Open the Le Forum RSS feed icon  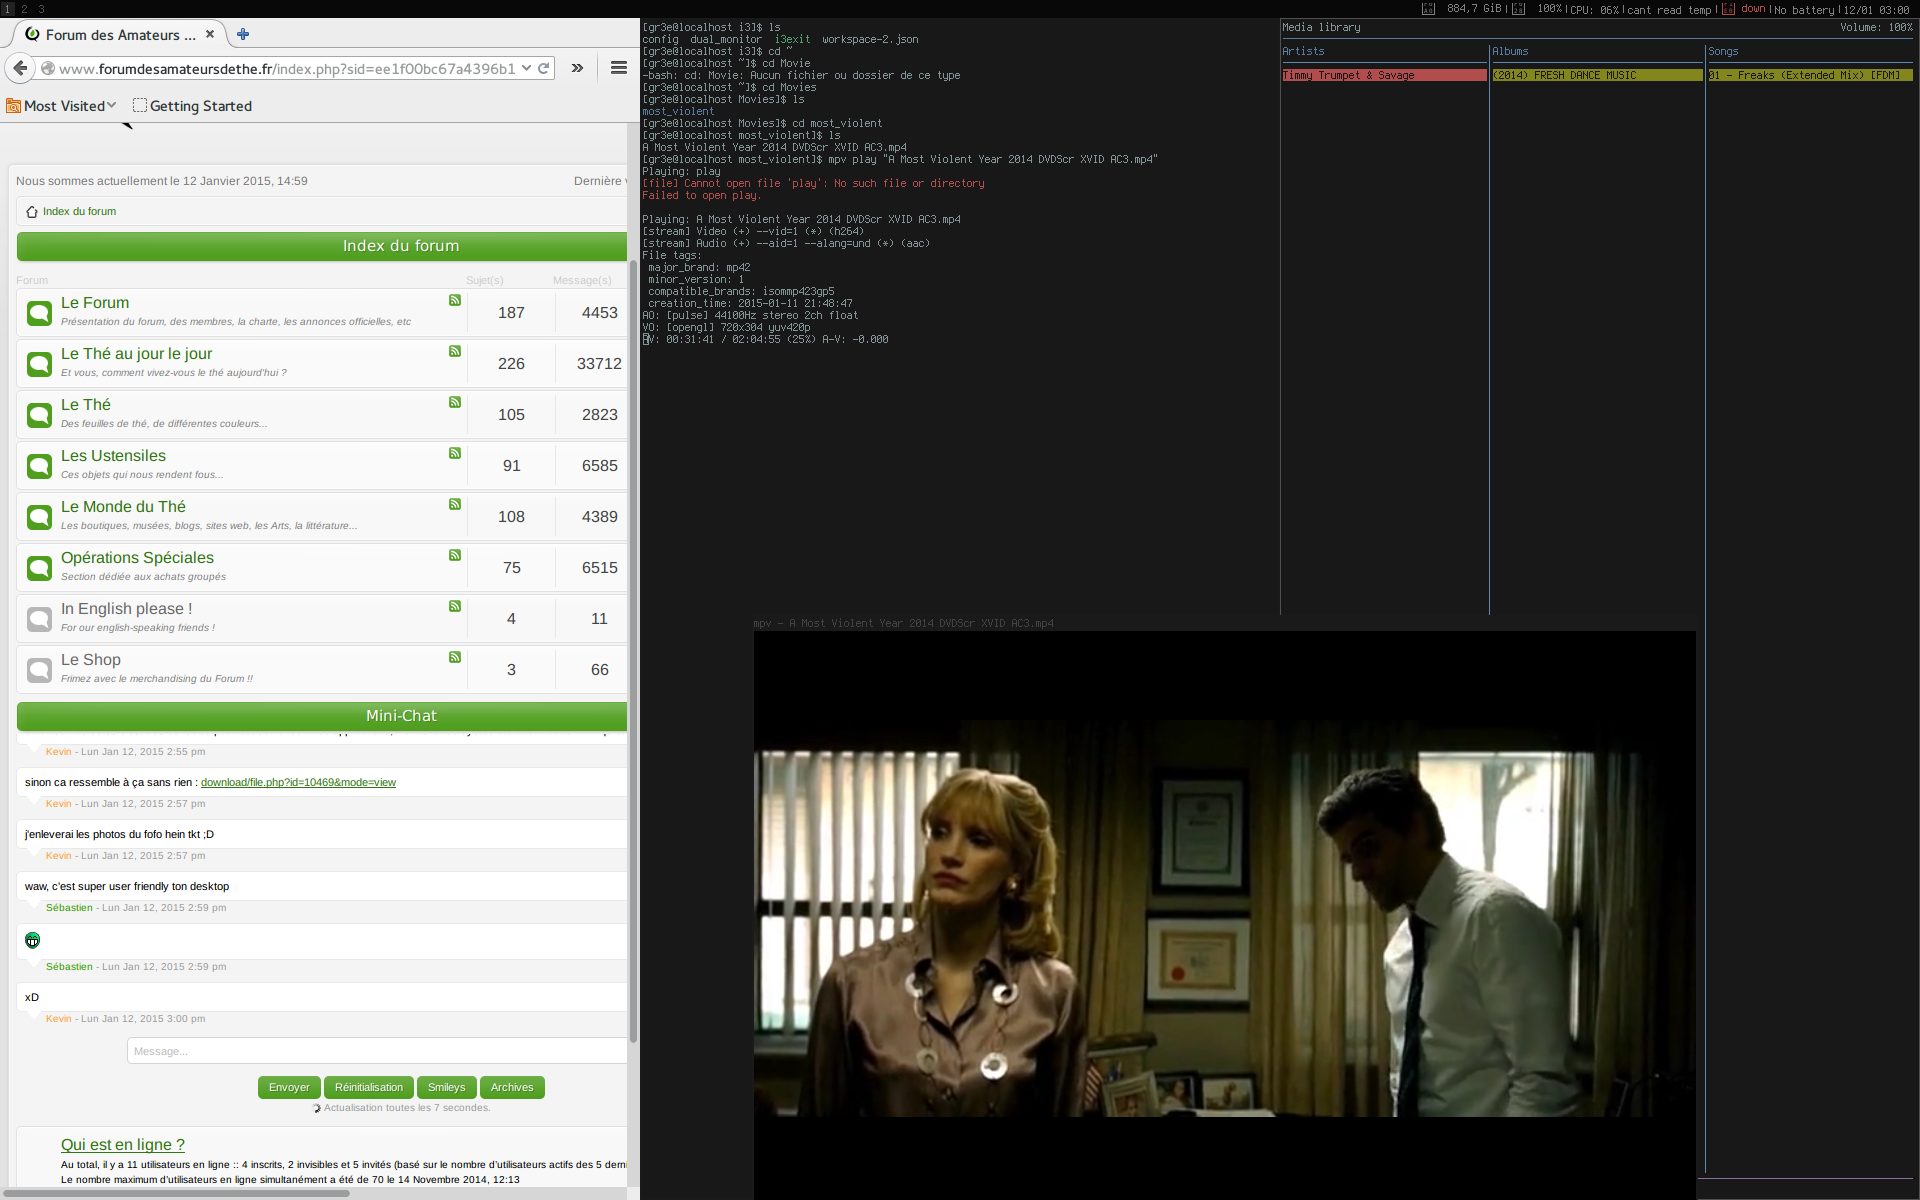455,300
